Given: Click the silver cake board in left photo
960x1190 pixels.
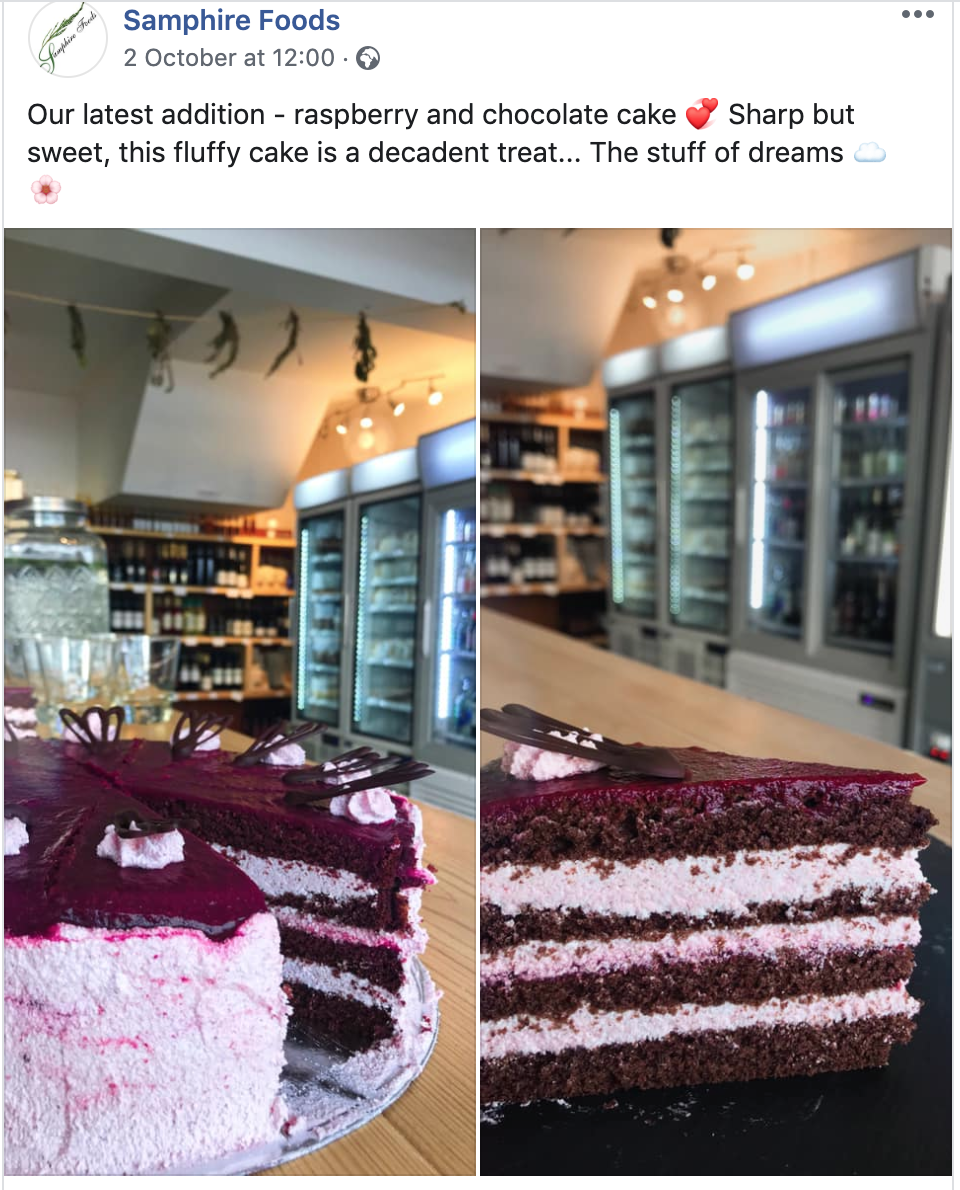Looking at the screenshot, I should [357, 1062].
